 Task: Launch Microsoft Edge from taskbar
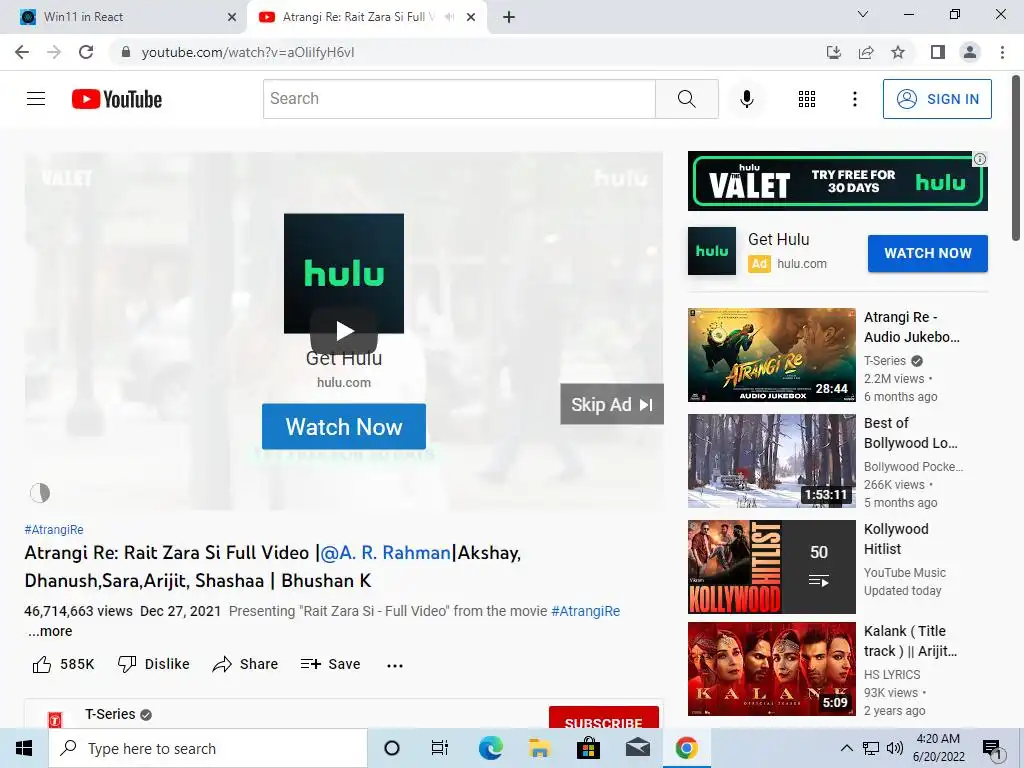point(490,748)
